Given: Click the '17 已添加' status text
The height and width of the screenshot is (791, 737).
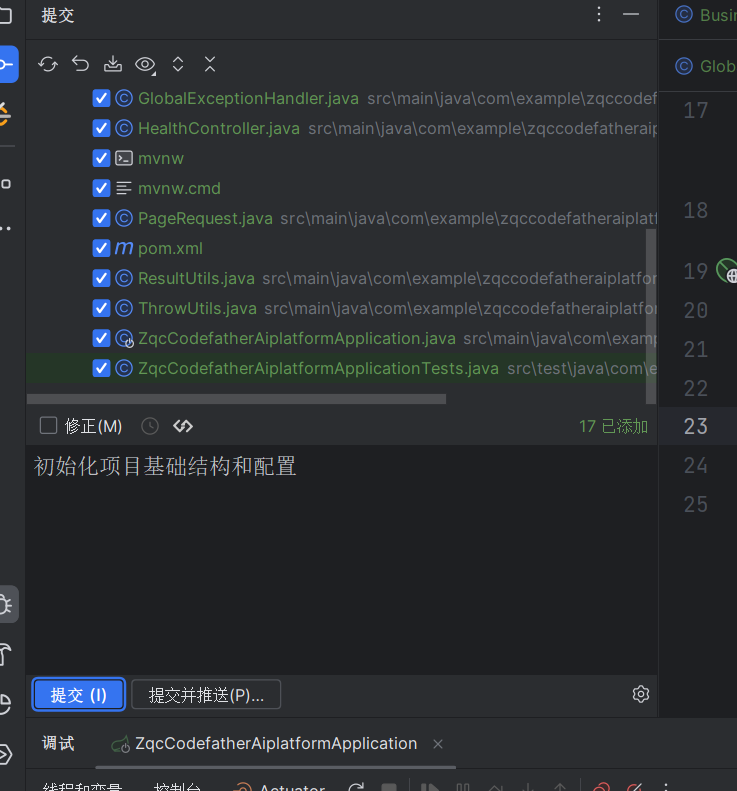Looking at the screenshot, I should (613, 426).
